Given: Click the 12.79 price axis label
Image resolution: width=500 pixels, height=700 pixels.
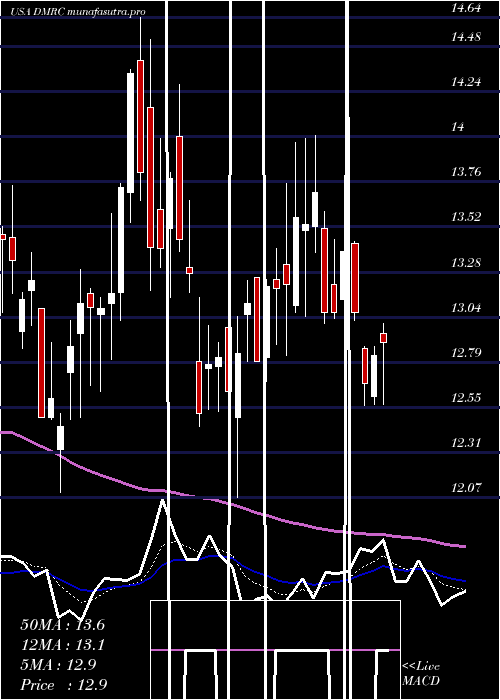Looking at the screenshot, I should 466,353.
